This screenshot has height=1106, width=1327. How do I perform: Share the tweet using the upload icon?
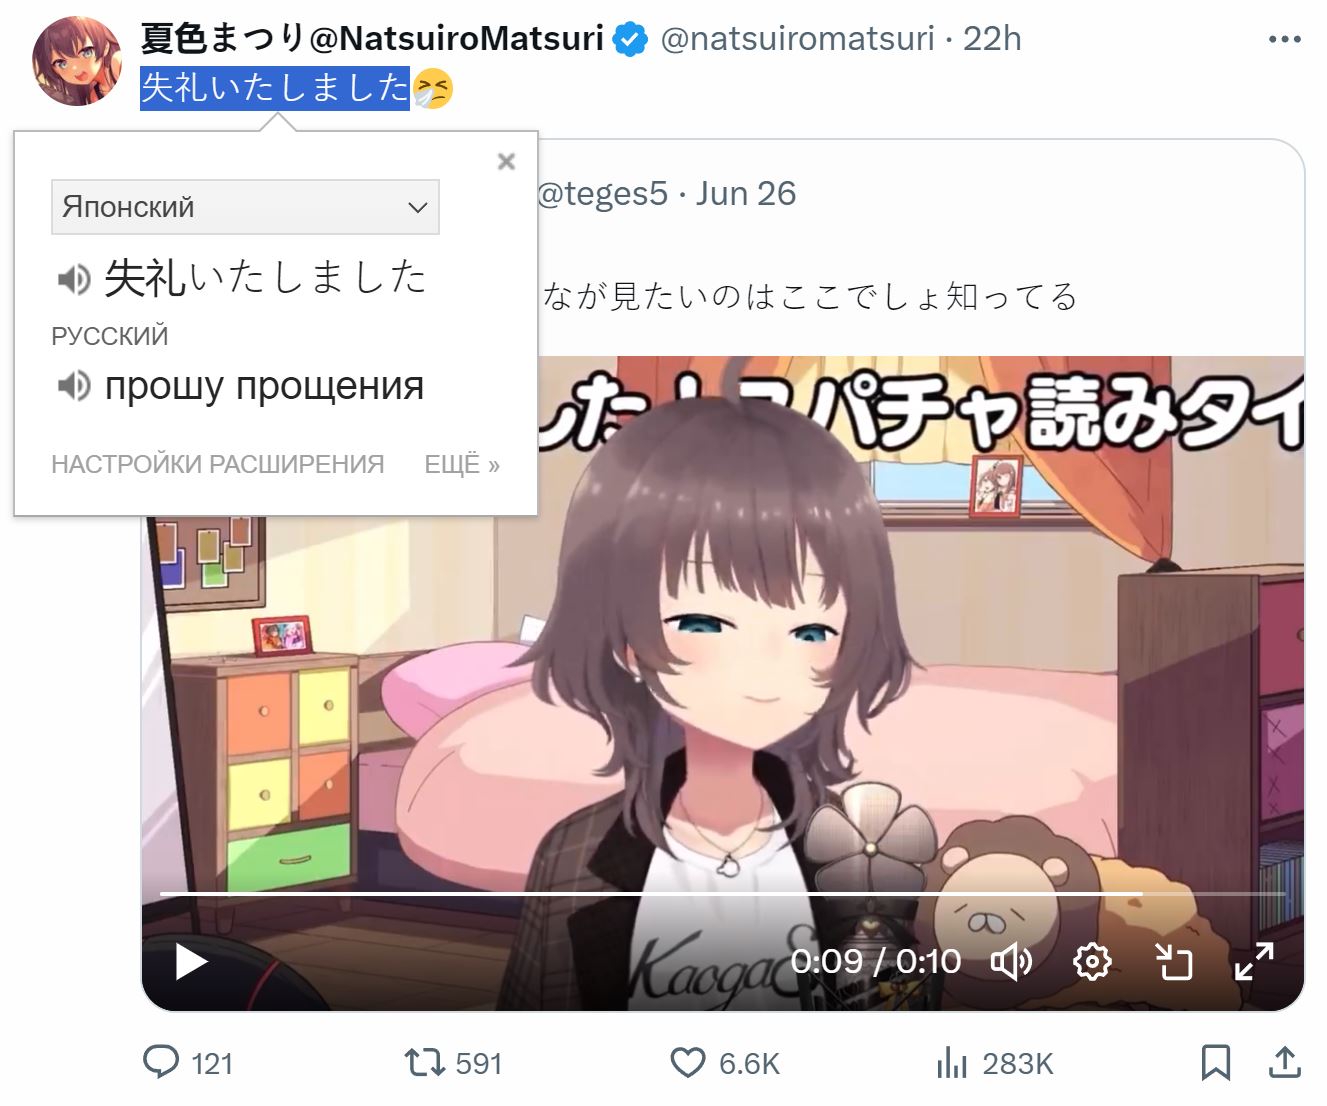1284,1062
